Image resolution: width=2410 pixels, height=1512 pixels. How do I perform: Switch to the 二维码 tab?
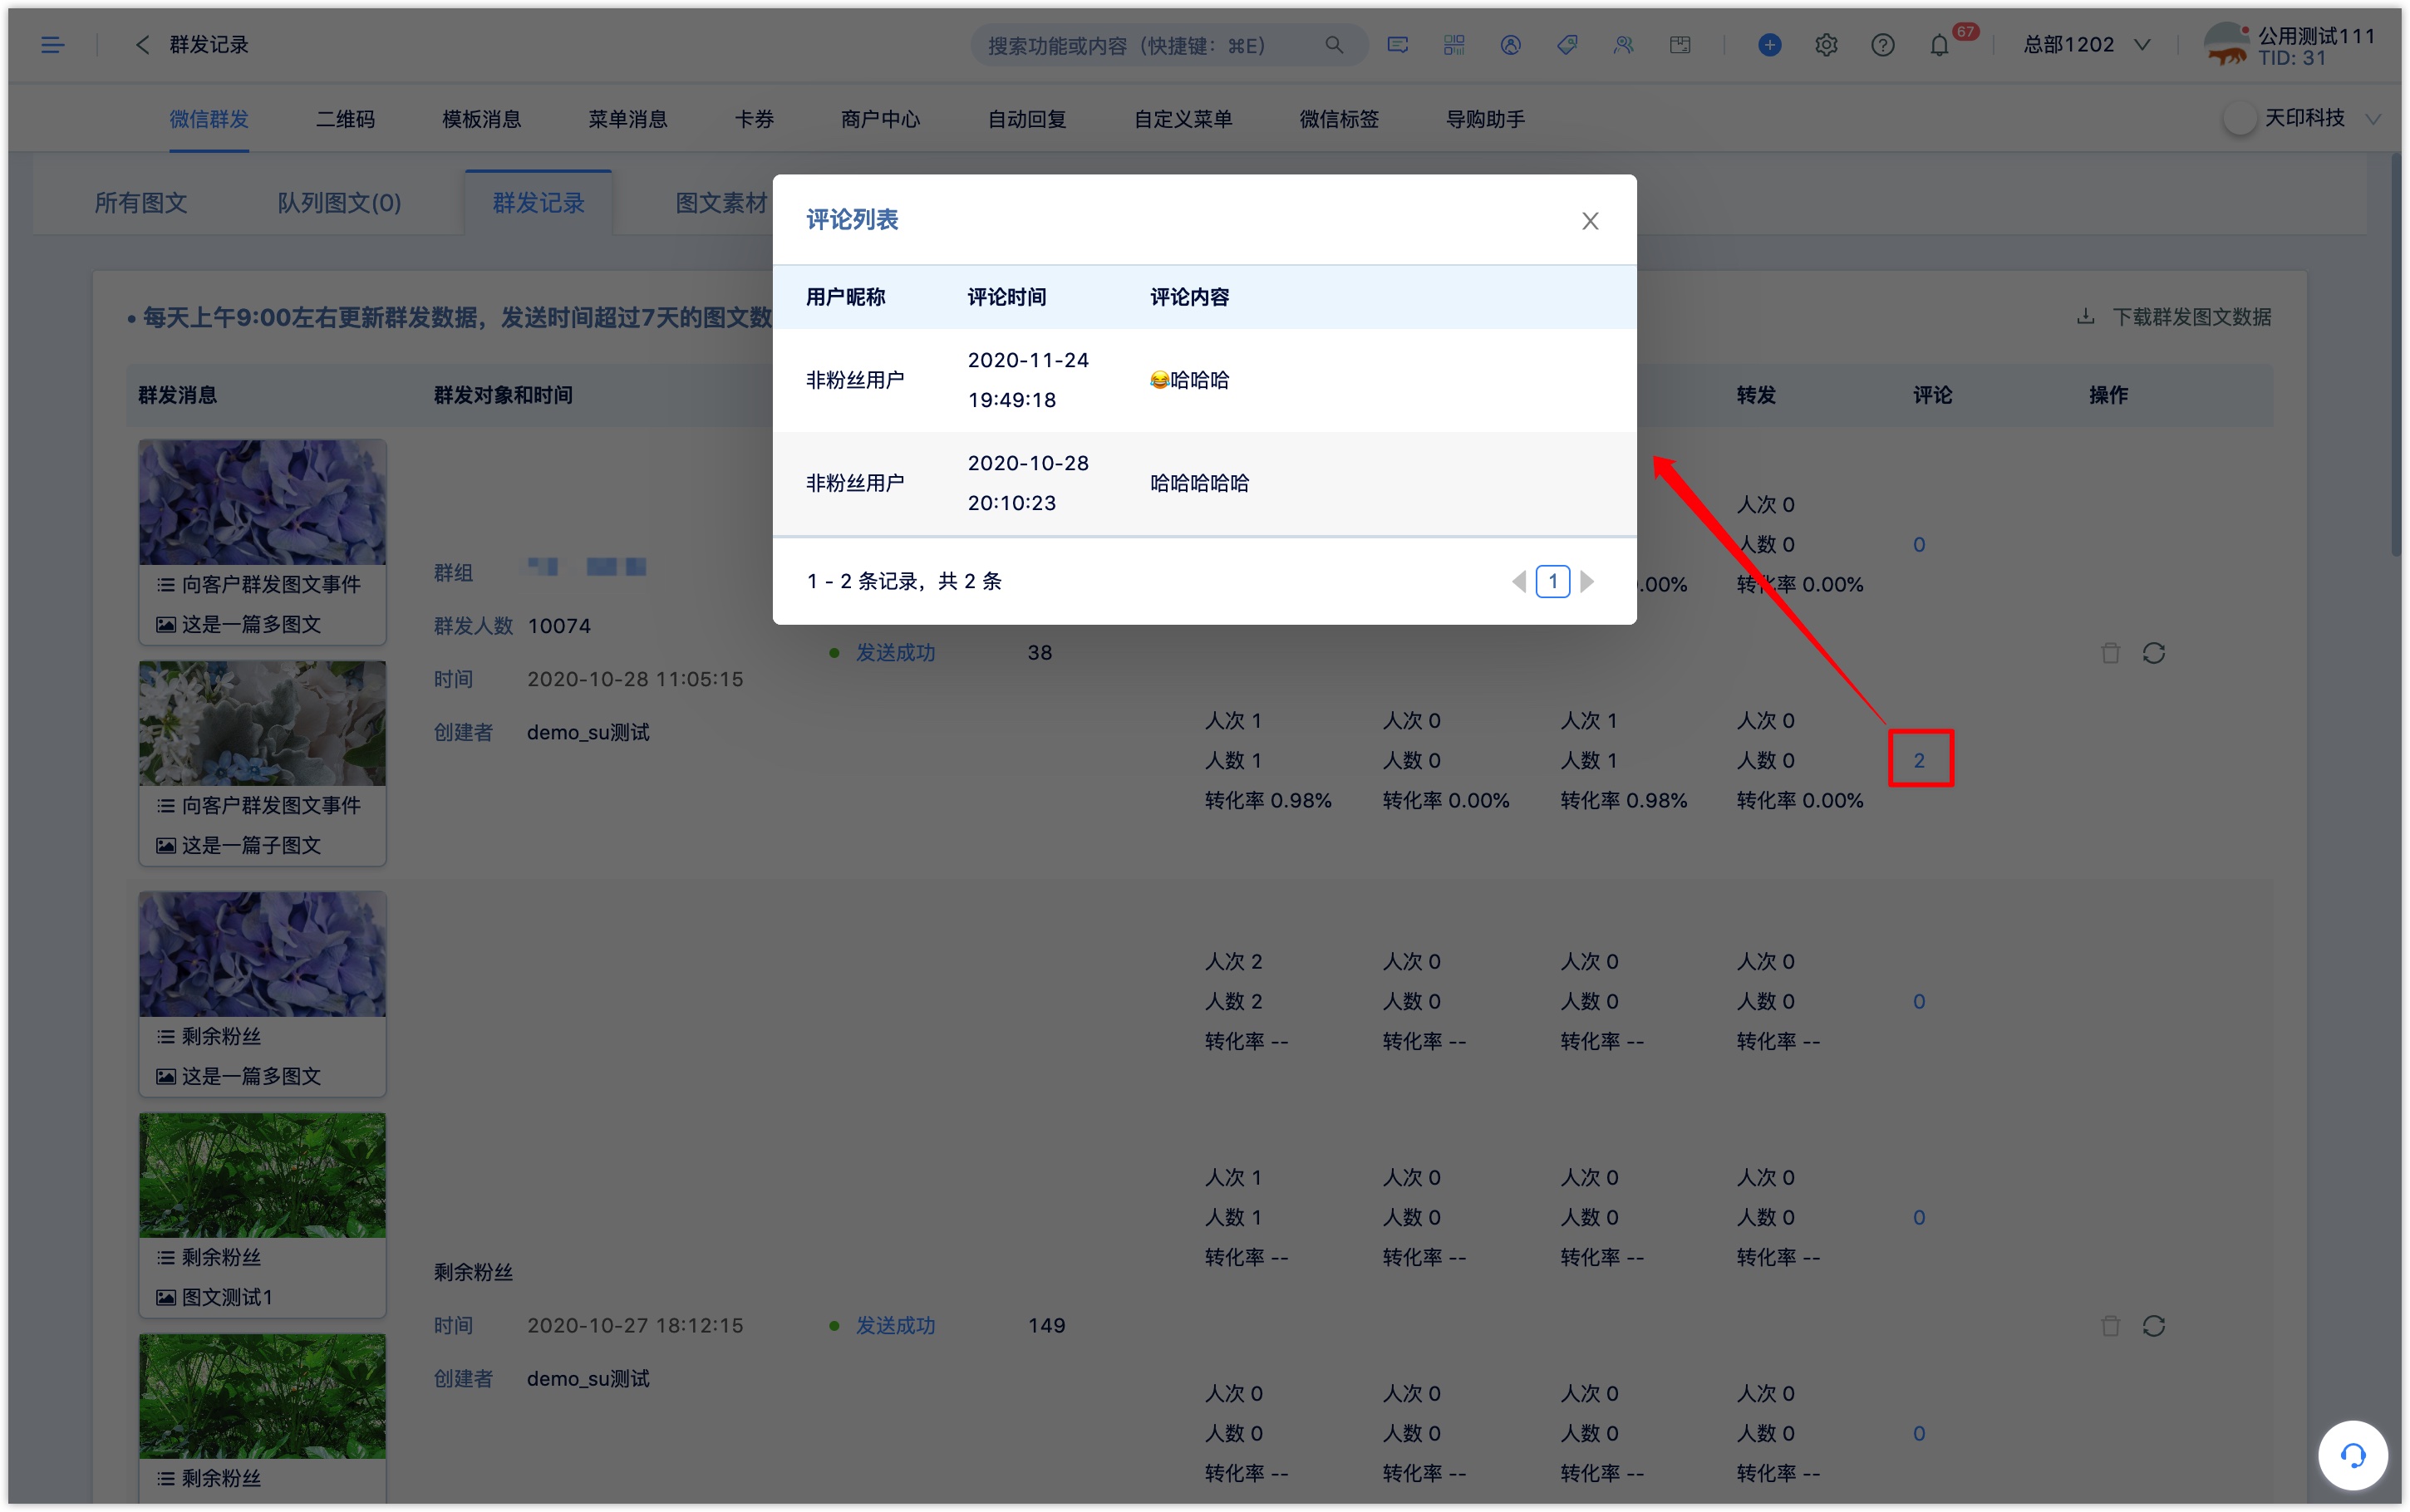[x=346, y=119]
